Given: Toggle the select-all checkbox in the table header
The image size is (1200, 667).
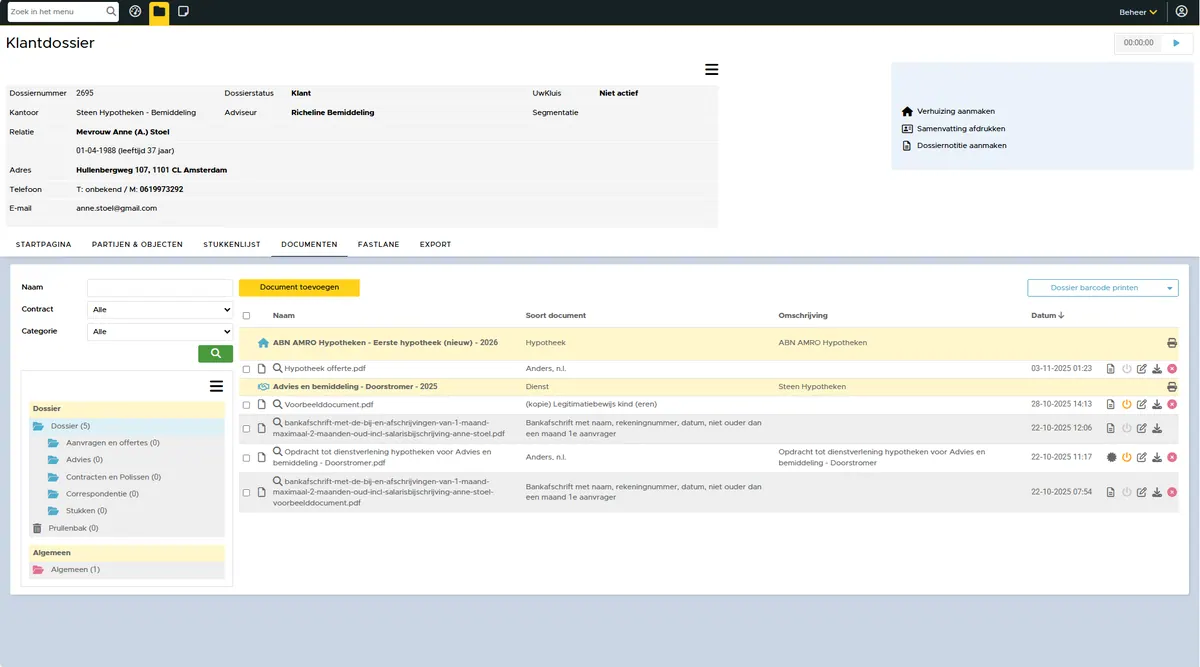Looking at the screenshot, I should (247, 316).
